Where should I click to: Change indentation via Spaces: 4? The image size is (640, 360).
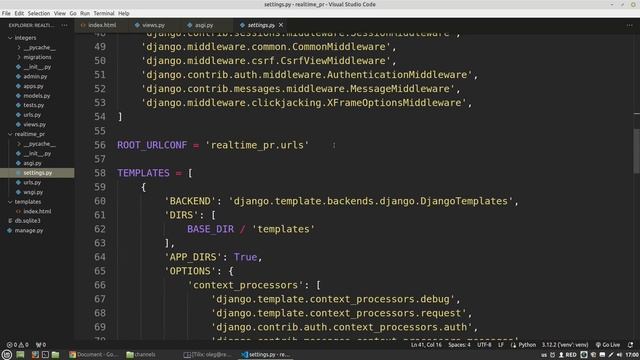[459, 345]
